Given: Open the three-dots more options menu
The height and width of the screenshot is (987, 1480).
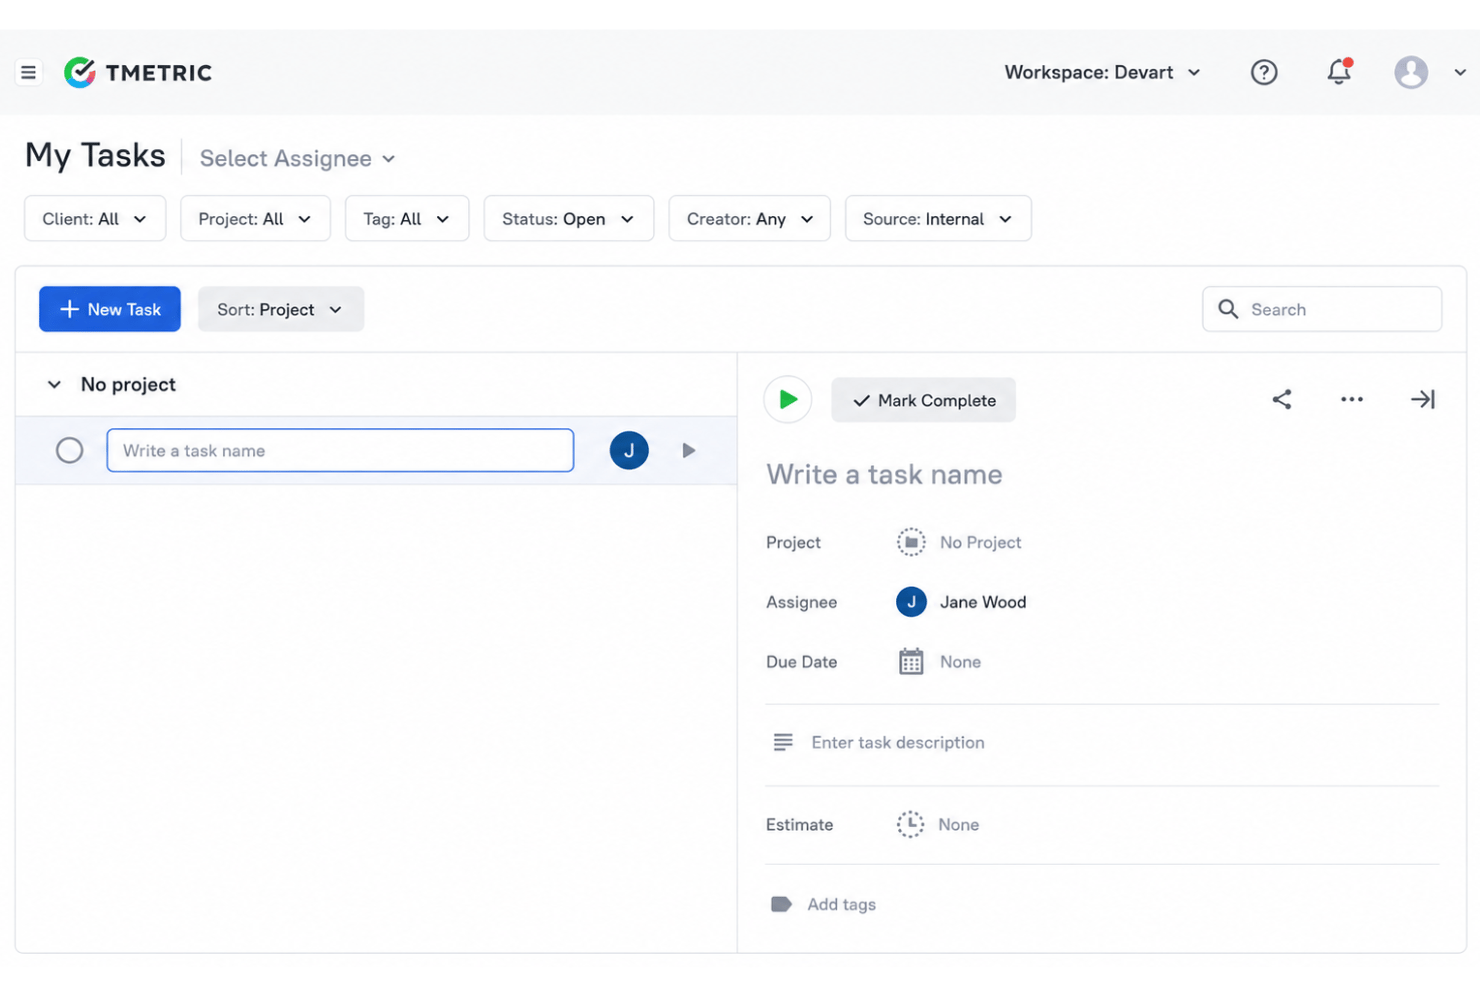Looking at the screenshot, I should pos(1352,399).
